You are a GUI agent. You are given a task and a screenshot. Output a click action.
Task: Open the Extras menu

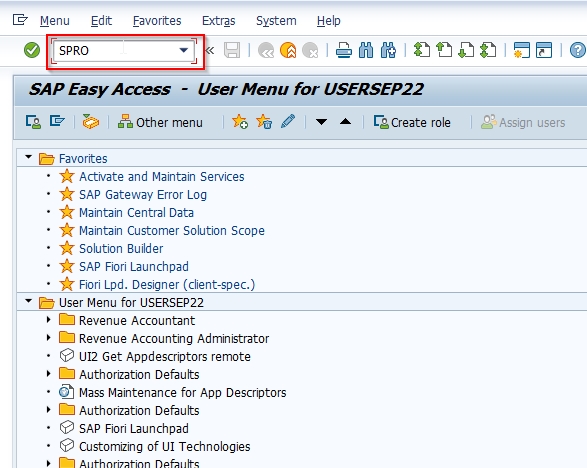coord(219,21)
